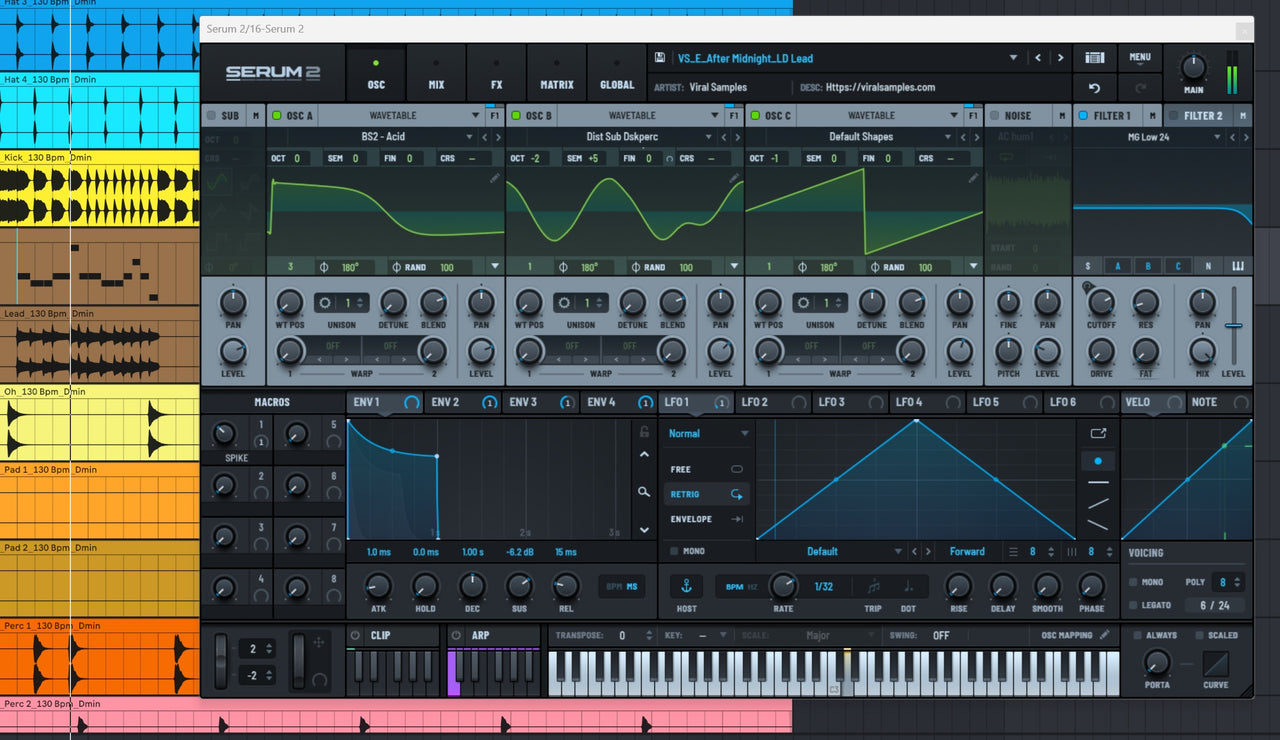
Task: Toggle filter keytrack piano icon
Action: point(1237,266)
